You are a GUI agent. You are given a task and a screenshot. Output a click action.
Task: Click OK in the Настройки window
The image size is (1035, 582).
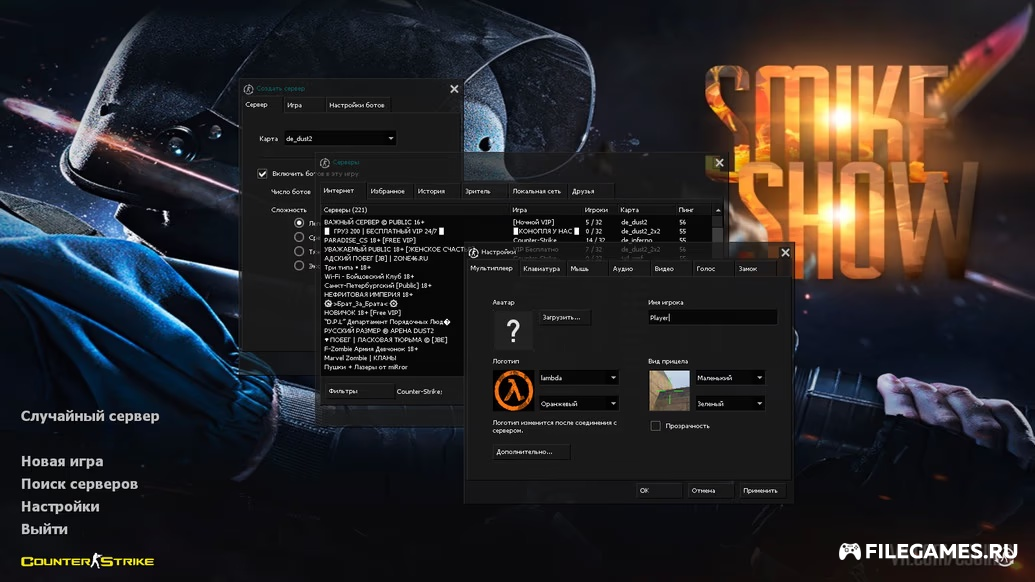659,490
